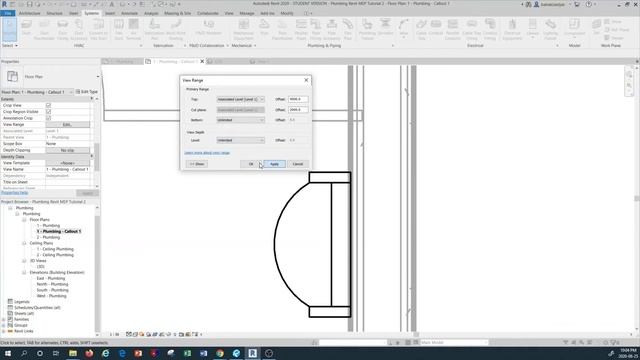Click the View Template <None> button
640x360 pixels.
67,163
